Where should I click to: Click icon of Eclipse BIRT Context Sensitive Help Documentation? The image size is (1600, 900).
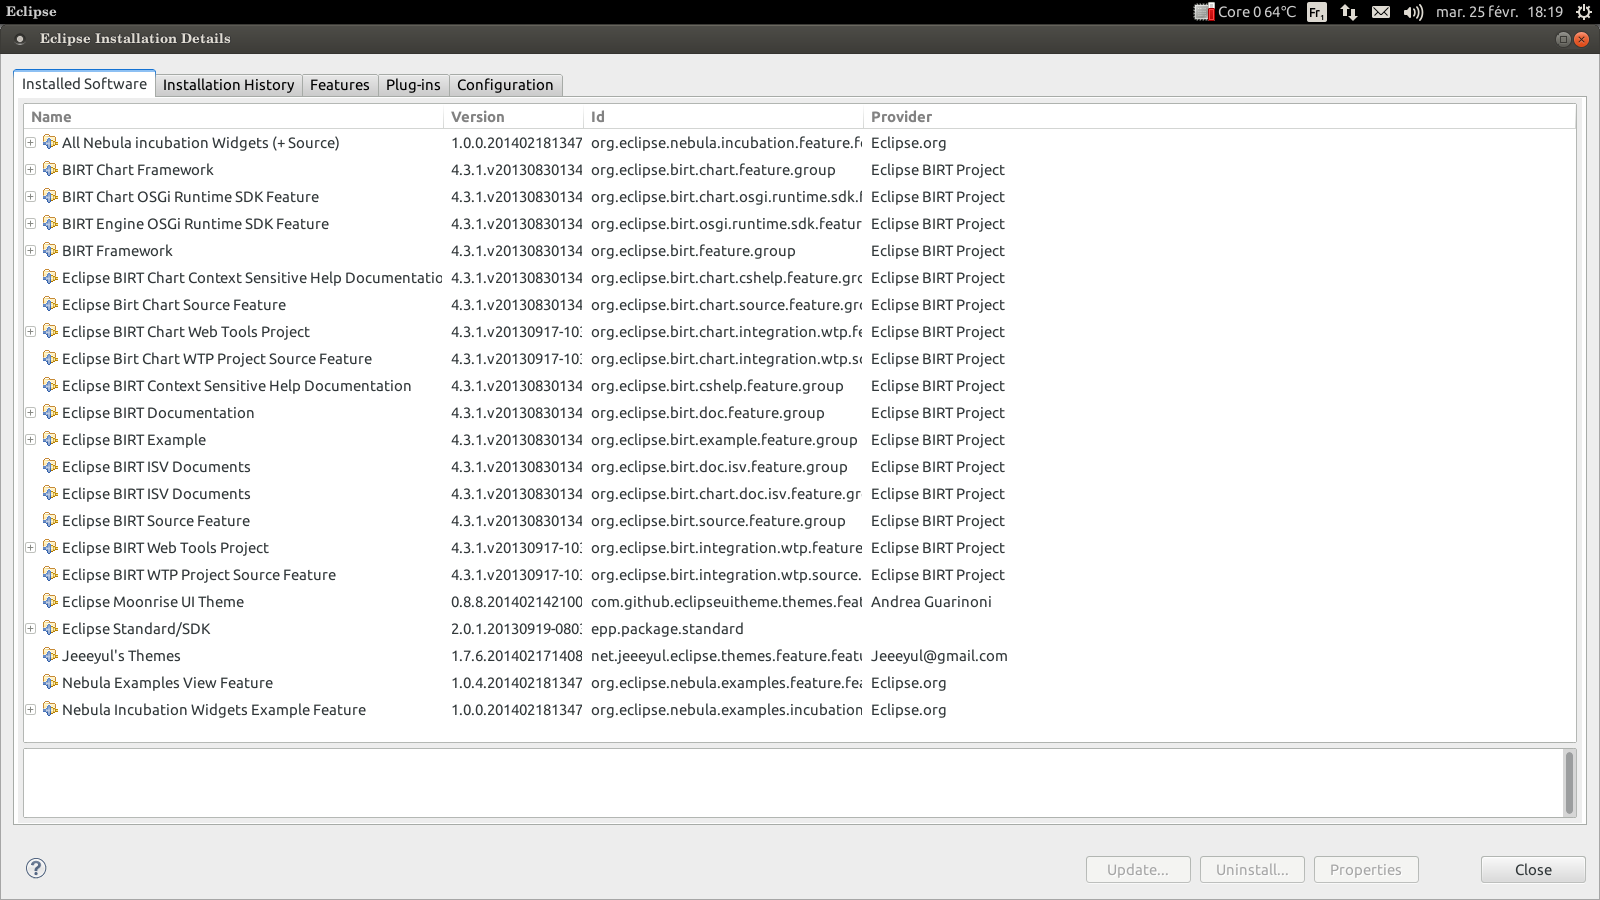coord(50,386)
